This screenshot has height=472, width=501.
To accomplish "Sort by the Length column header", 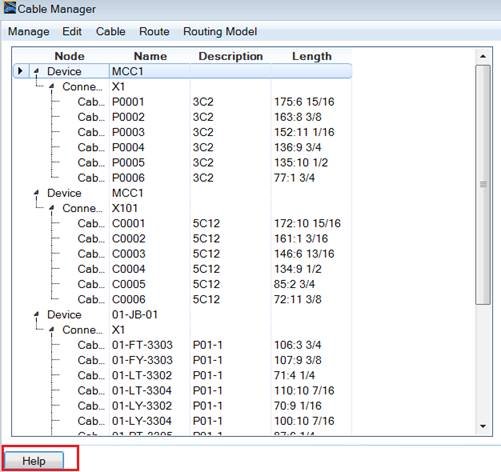I will [312, 56].
